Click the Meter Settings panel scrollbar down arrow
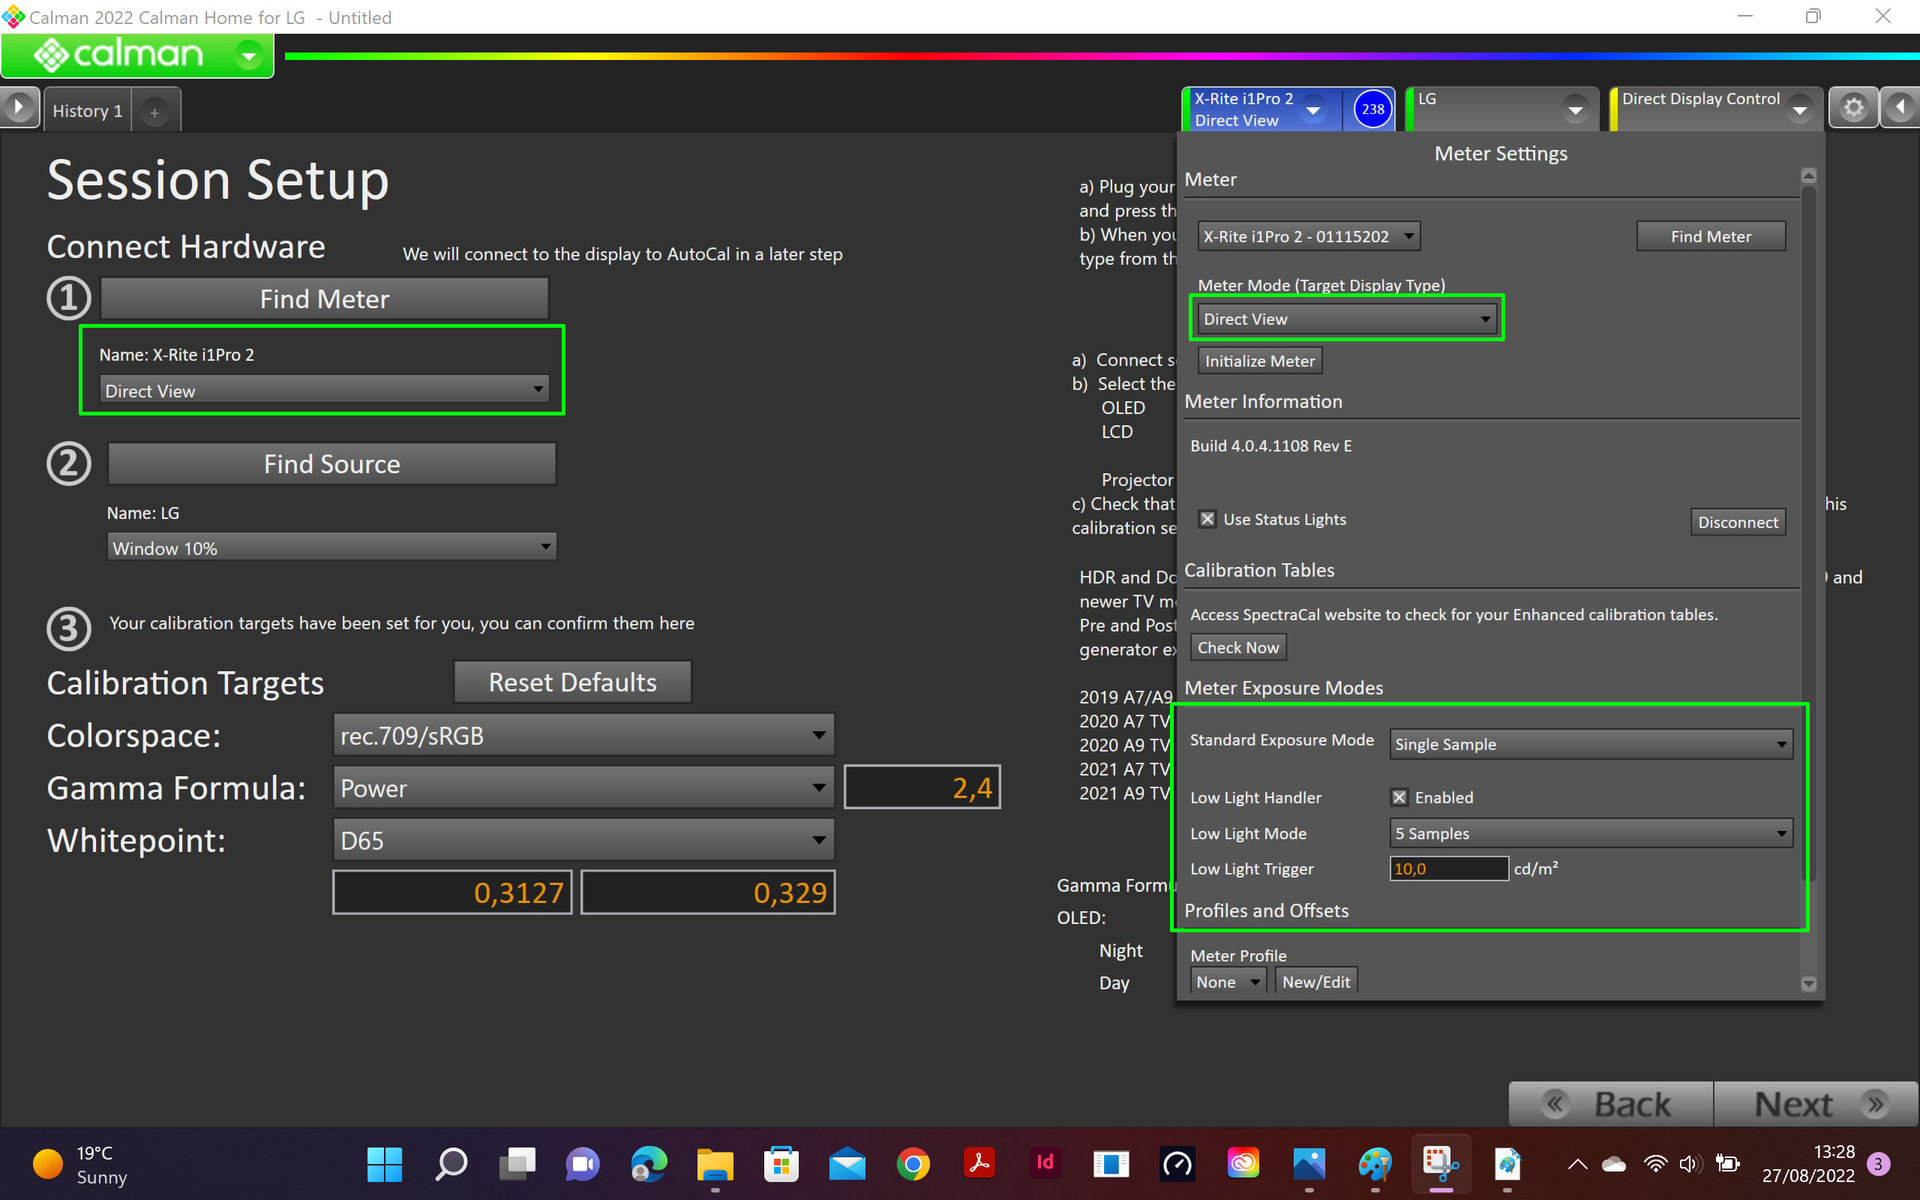Screen dimensions: 1920x1200 click(1808, 984)
